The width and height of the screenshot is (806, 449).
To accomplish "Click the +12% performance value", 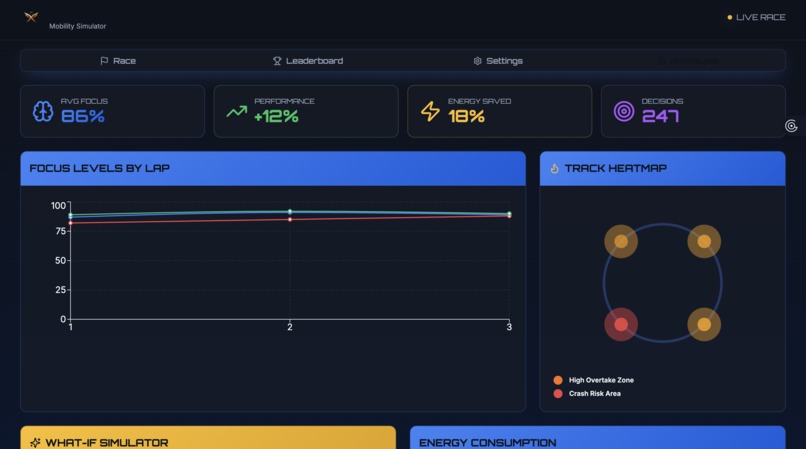I will tap(277, 116).
